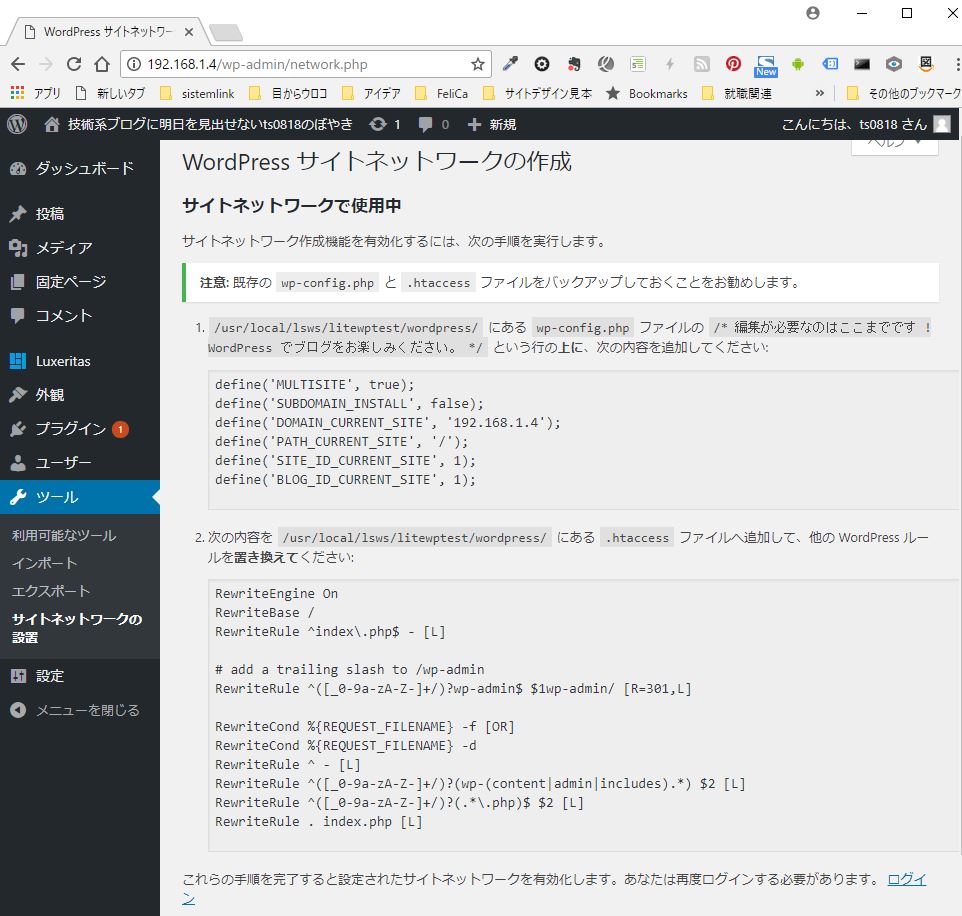
Task: Open Chrome profile account icon
Action: 813,13
